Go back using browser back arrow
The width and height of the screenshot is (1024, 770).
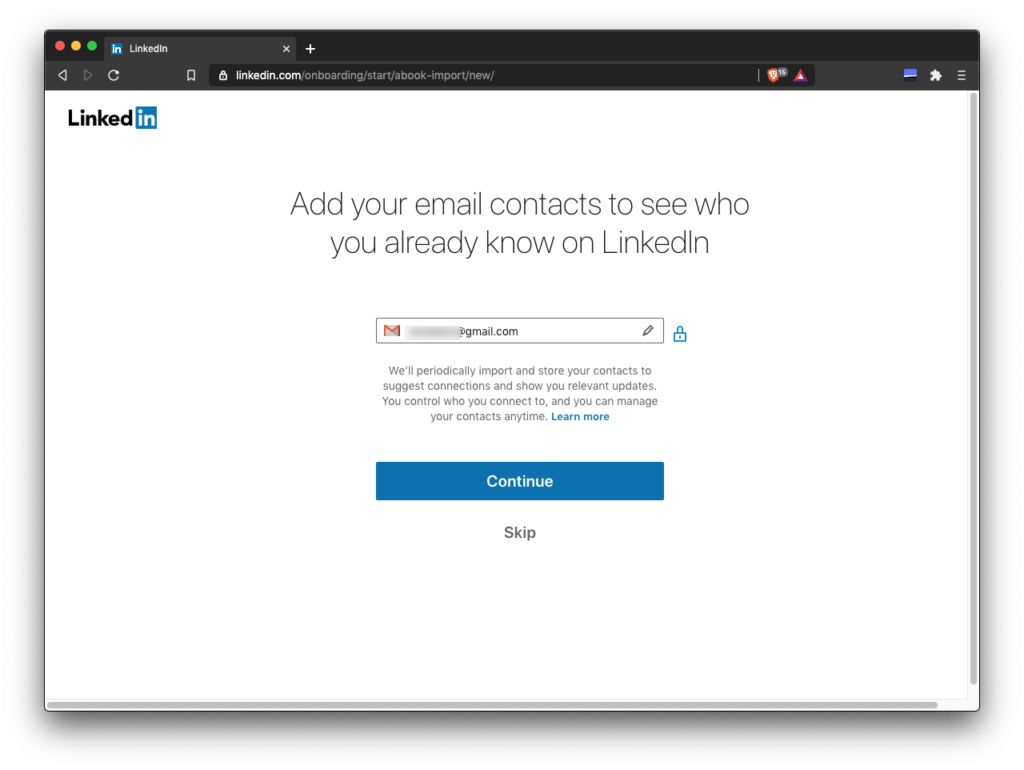[63, 75]
